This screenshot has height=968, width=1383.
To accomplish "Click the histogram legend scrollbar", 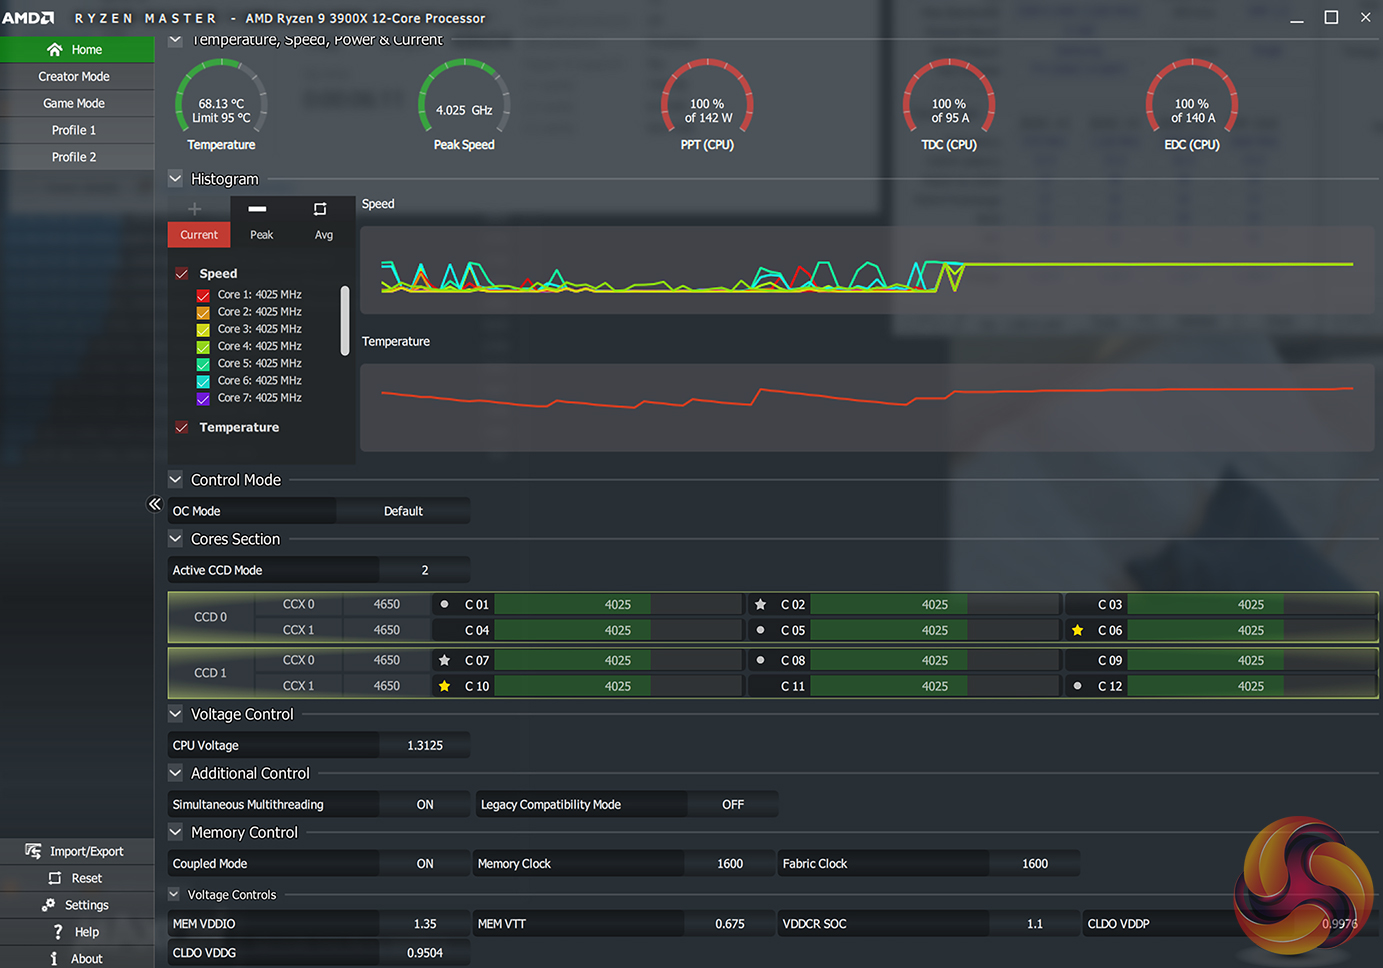I will [x=345, y=320].
